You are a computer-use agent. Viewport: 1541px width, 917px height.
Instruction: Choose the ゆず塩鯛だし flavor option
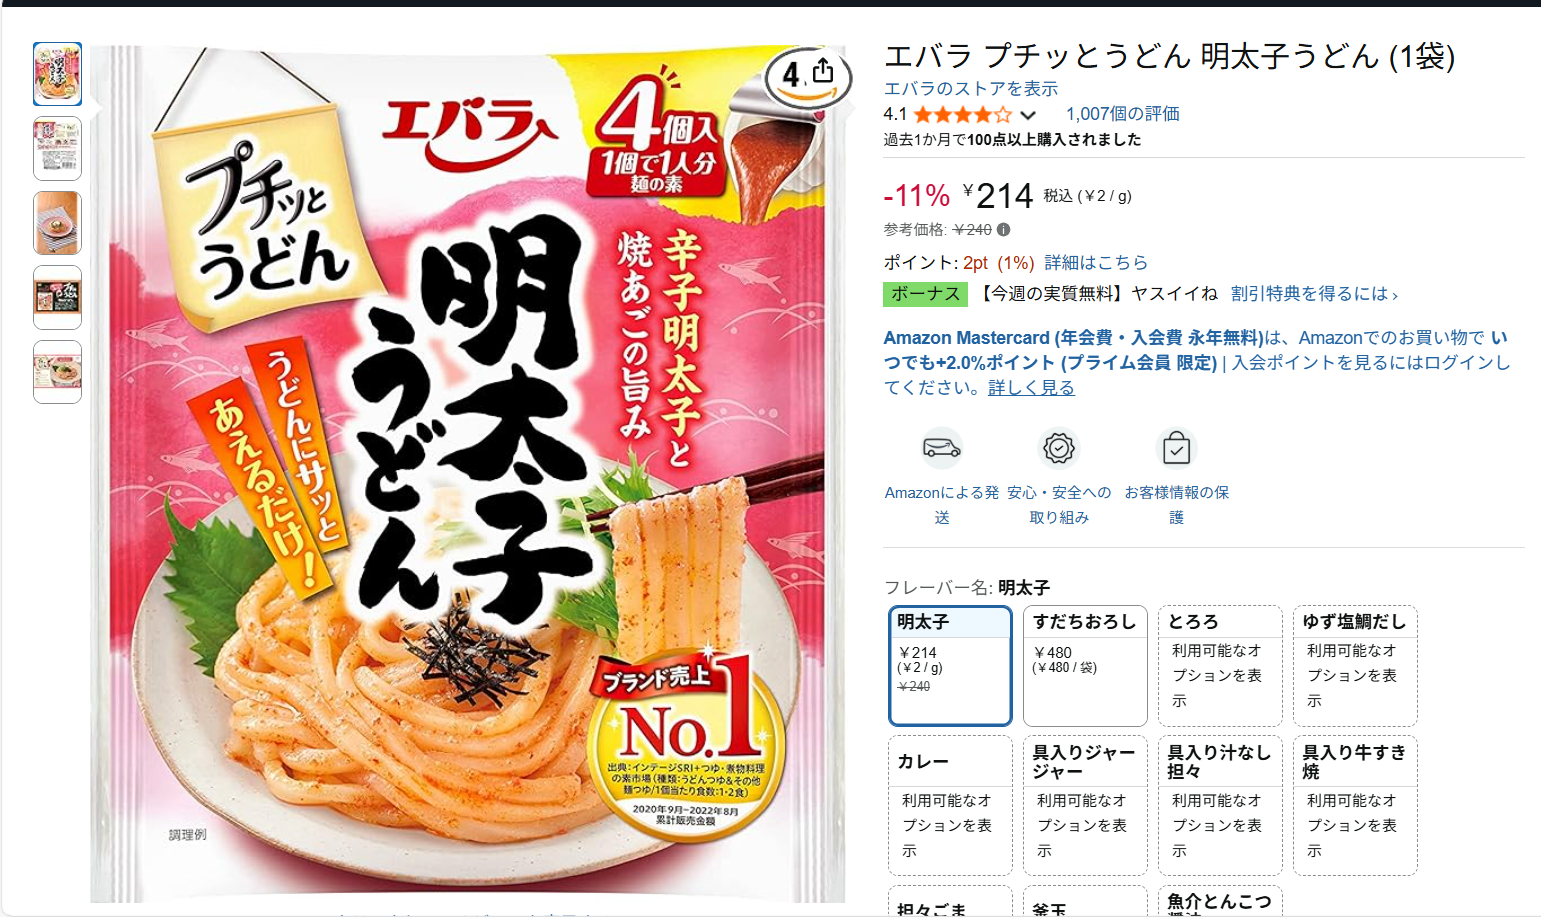(1355, 665)
